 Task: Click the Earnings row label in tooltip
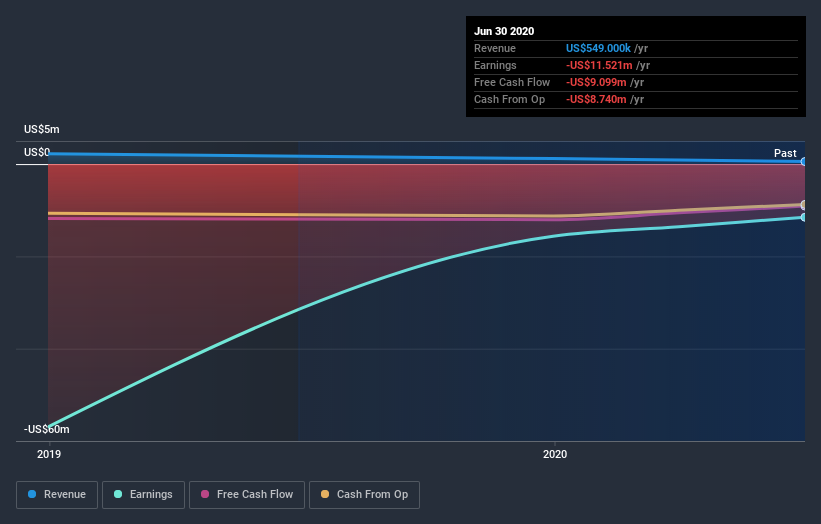pyautogui.click(x=495, y=65)
